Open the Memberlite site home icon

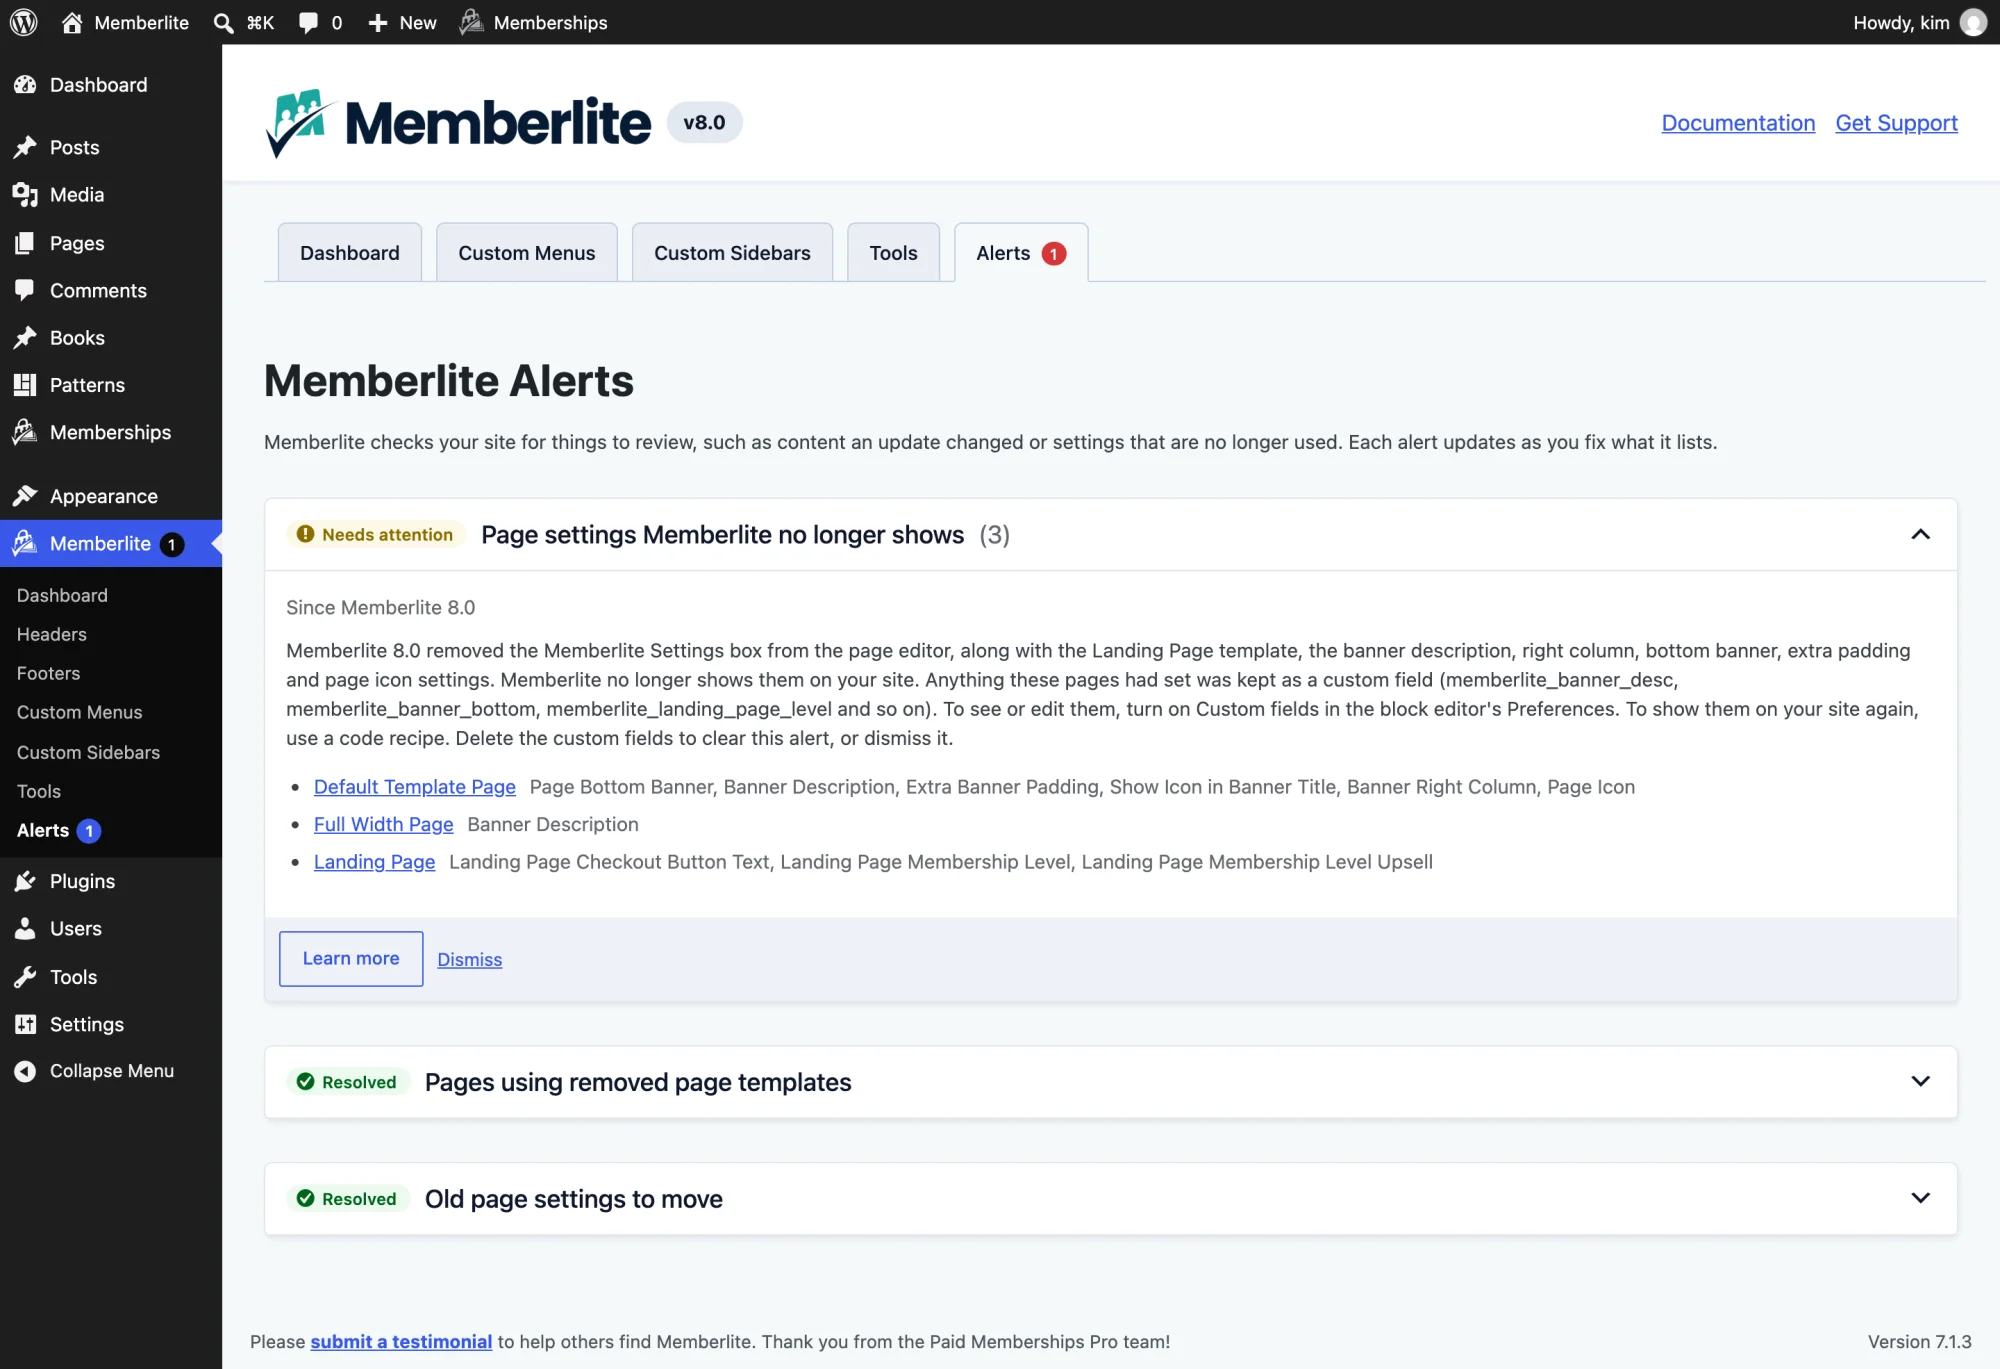pyautogui.click(x=72, y=22)
